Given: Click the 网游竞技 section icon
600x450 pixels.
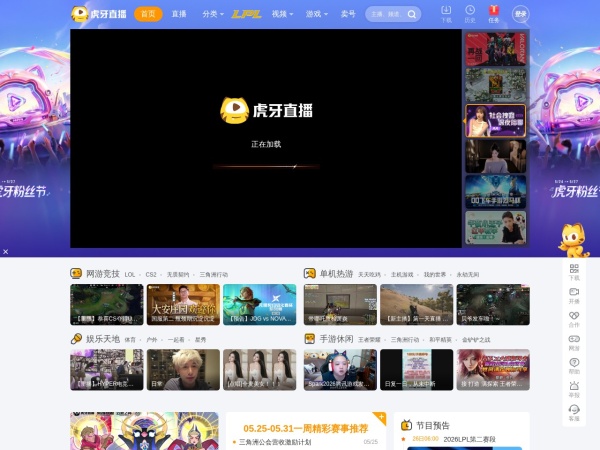Looking at the screenshot, I should [x=76, y=274].
